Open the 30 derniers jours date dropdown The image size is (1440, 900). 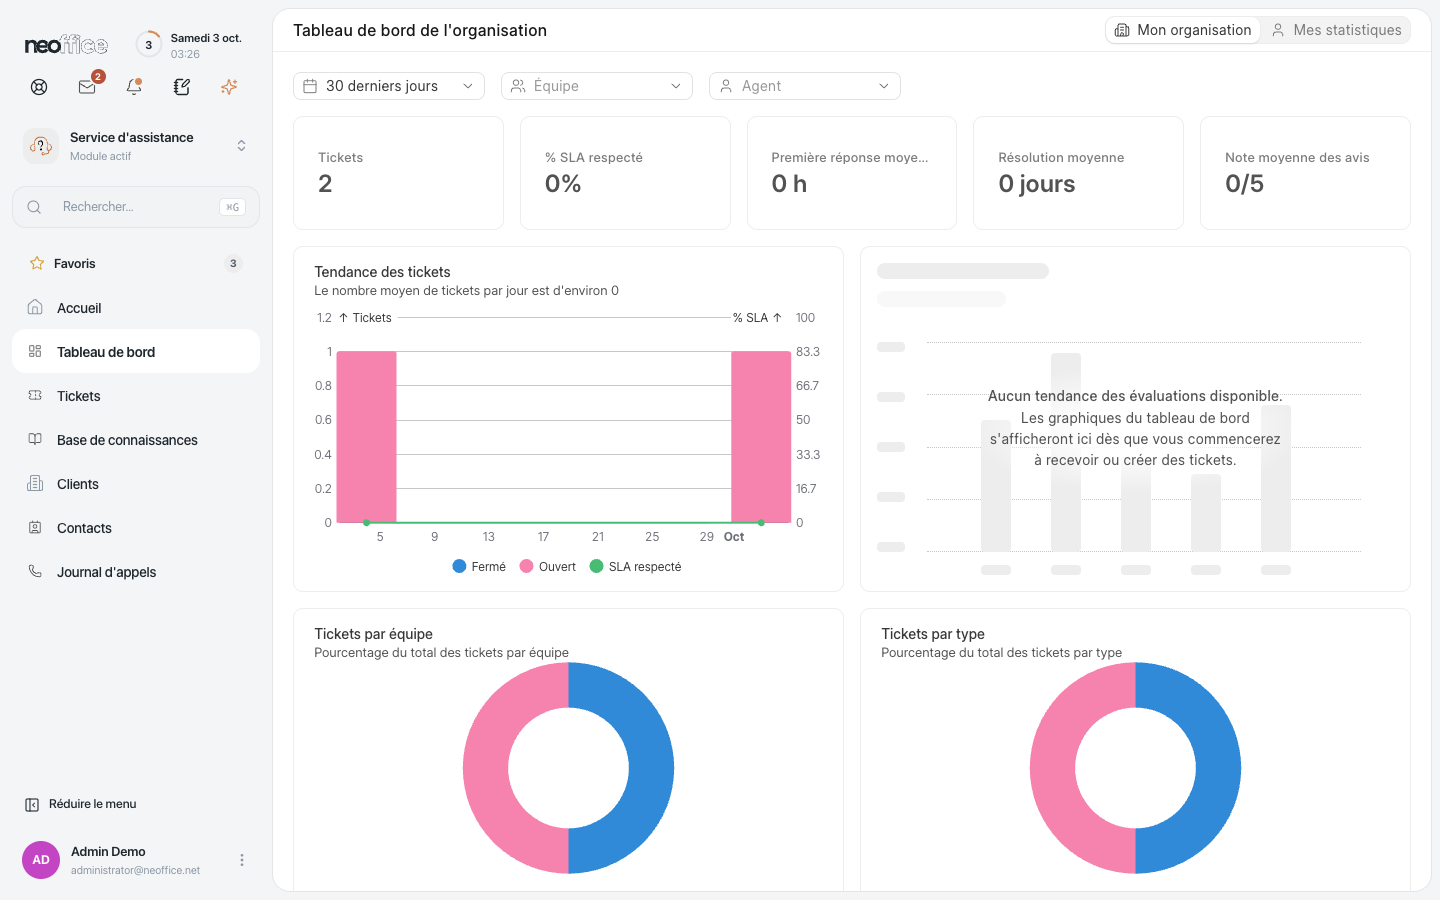pos(389,86)
